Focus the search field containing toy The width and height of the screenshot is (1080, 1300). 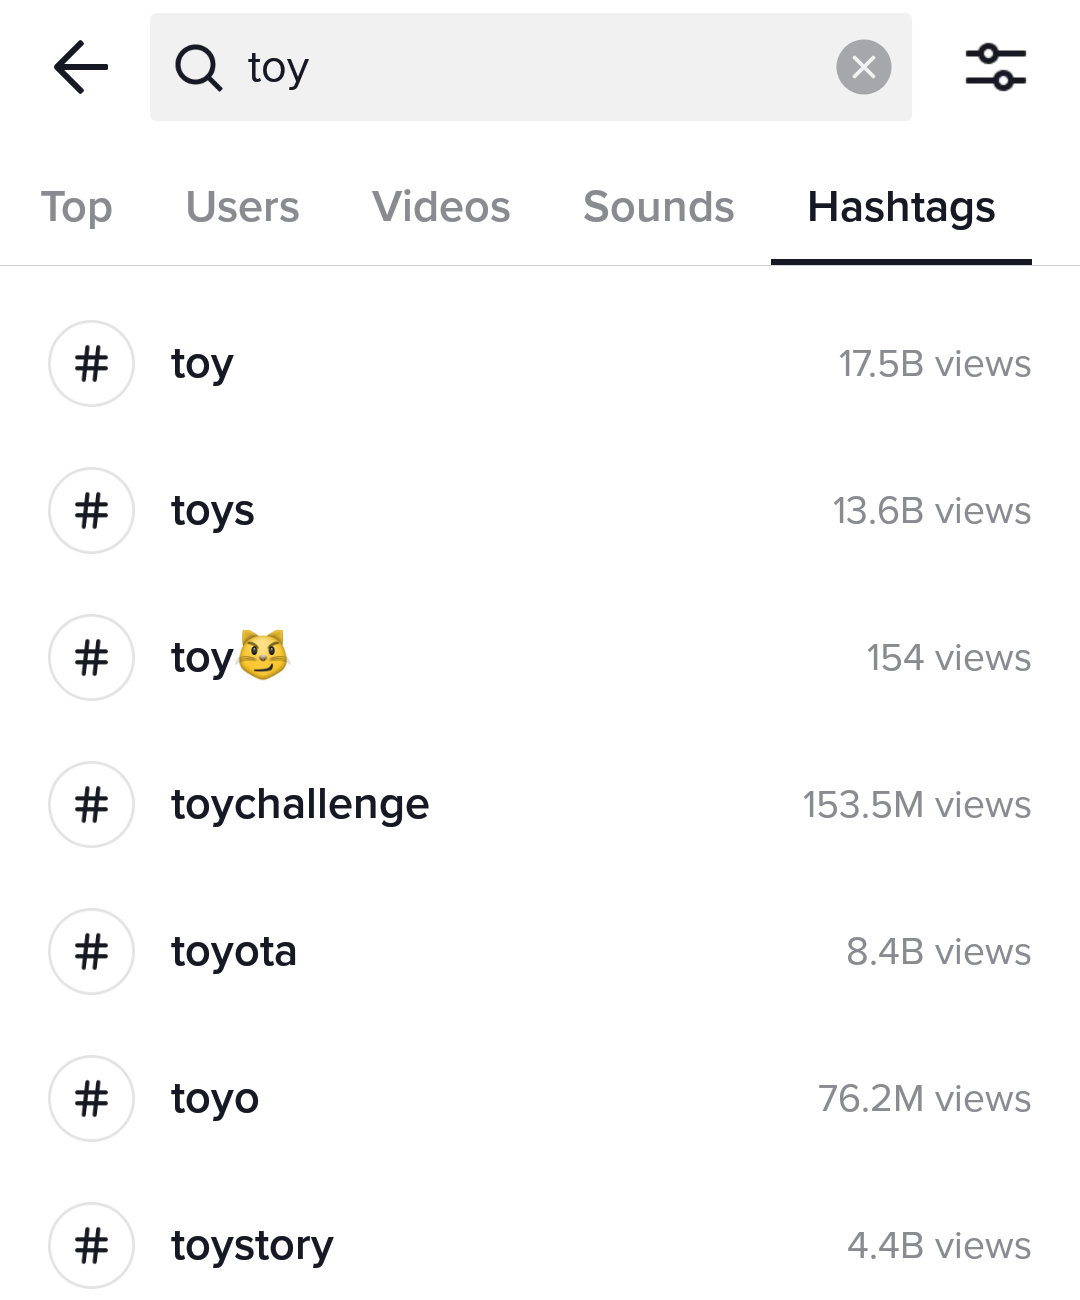(540, 68)
